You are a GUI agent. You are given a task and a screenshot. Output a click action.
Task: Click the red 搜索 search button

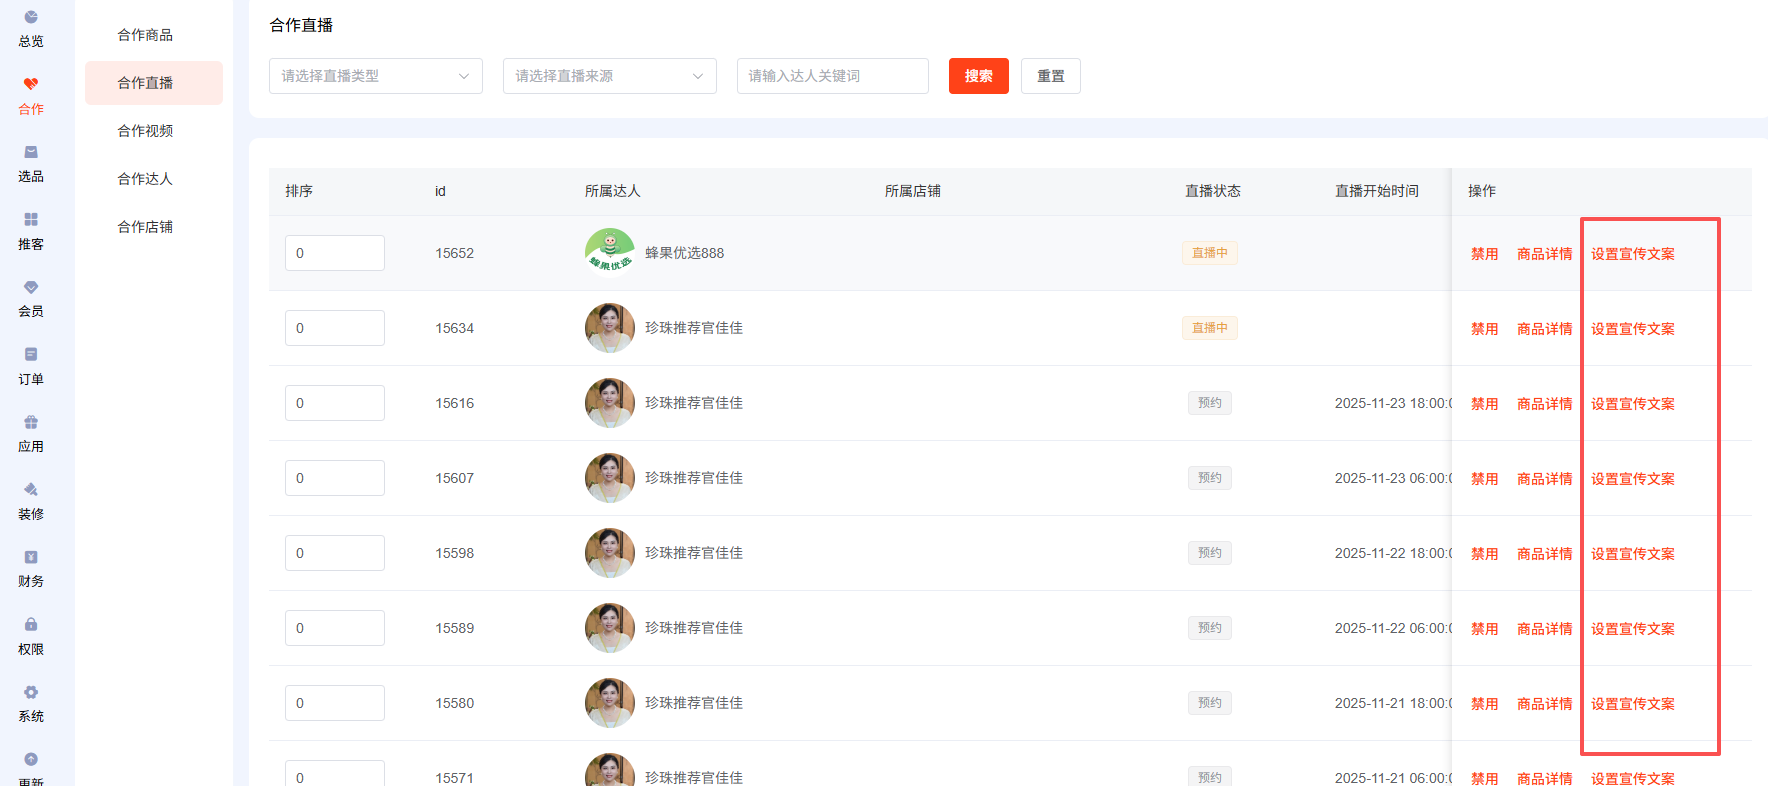[978, 76]
